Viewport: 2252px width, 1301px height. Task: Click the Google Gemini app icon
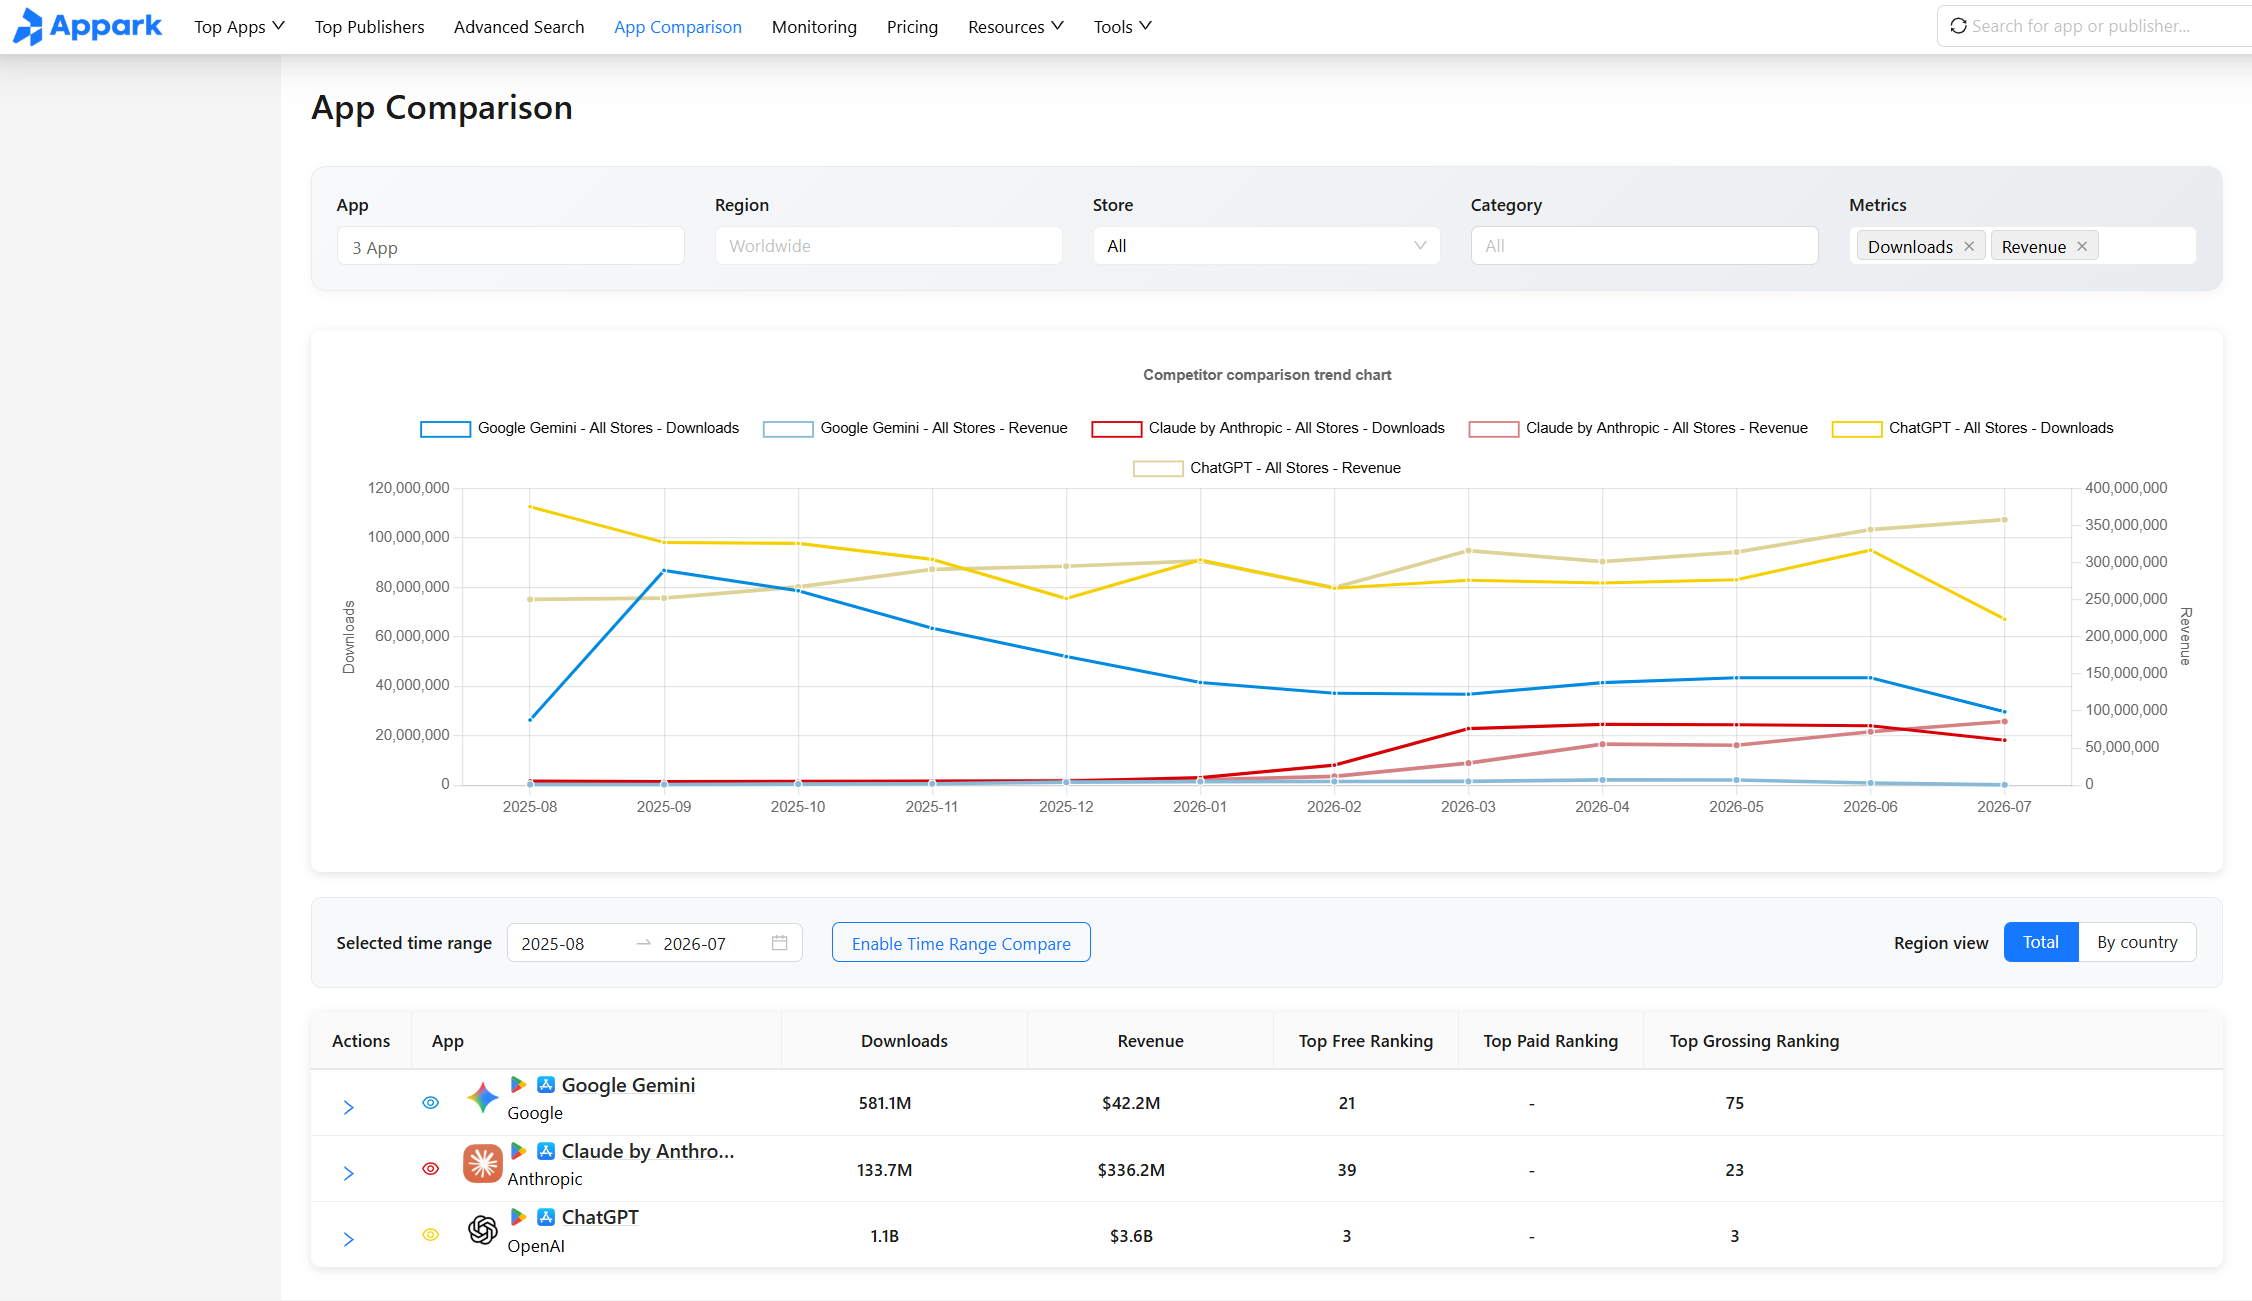click(482, 1097)
